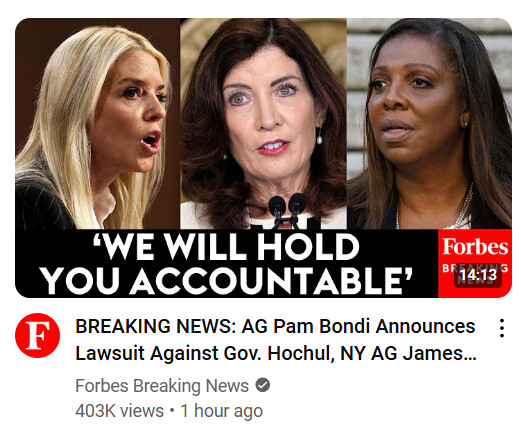Click the '1 hour ago' timestamp
The width and height of the screenshot is (521, 442).
click(x=222, y=411)
